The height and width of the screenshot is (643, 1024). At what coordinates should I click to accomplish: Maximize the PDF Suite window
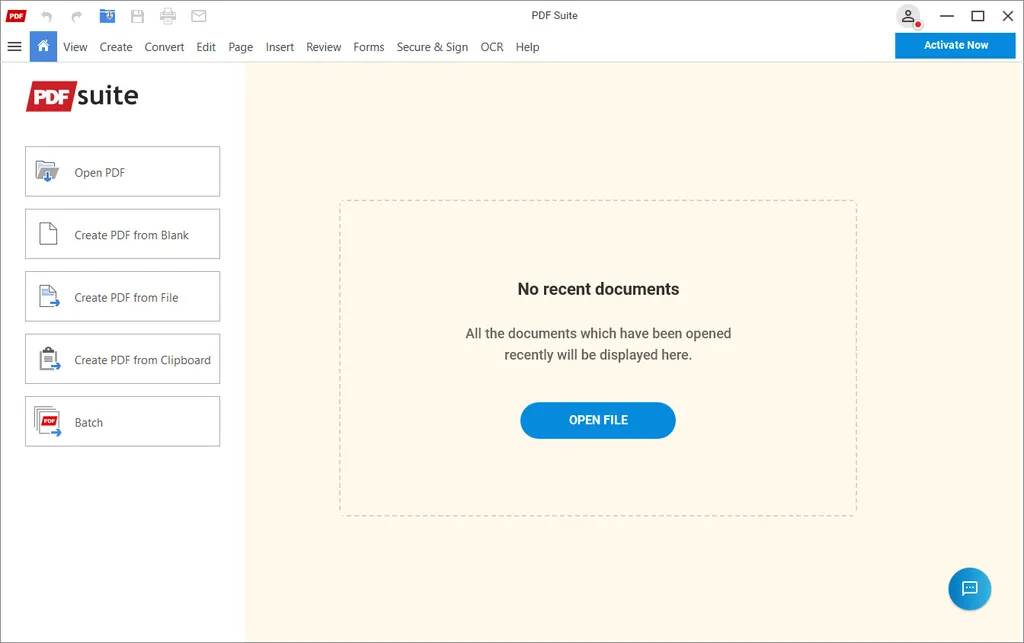click(x=978, y=16)
